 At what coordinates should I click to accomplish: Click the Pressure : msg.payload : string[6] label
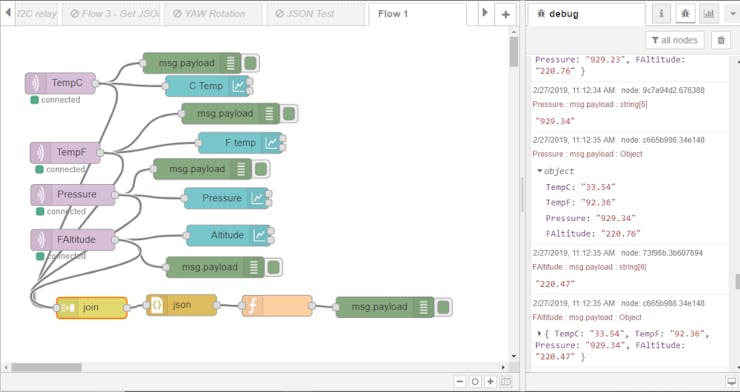590,105
